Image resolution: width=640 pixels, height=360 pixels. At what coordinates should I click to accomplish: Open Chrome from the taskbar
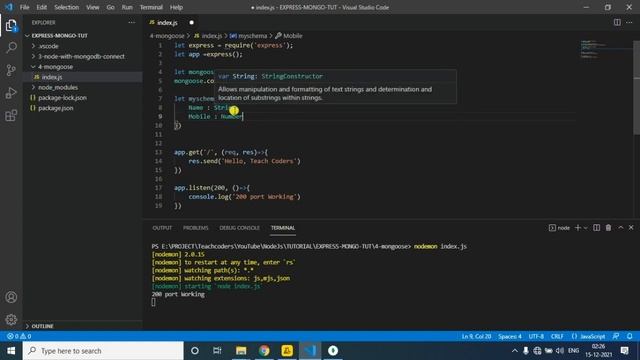pyautogui.click(x=264, y=351)
